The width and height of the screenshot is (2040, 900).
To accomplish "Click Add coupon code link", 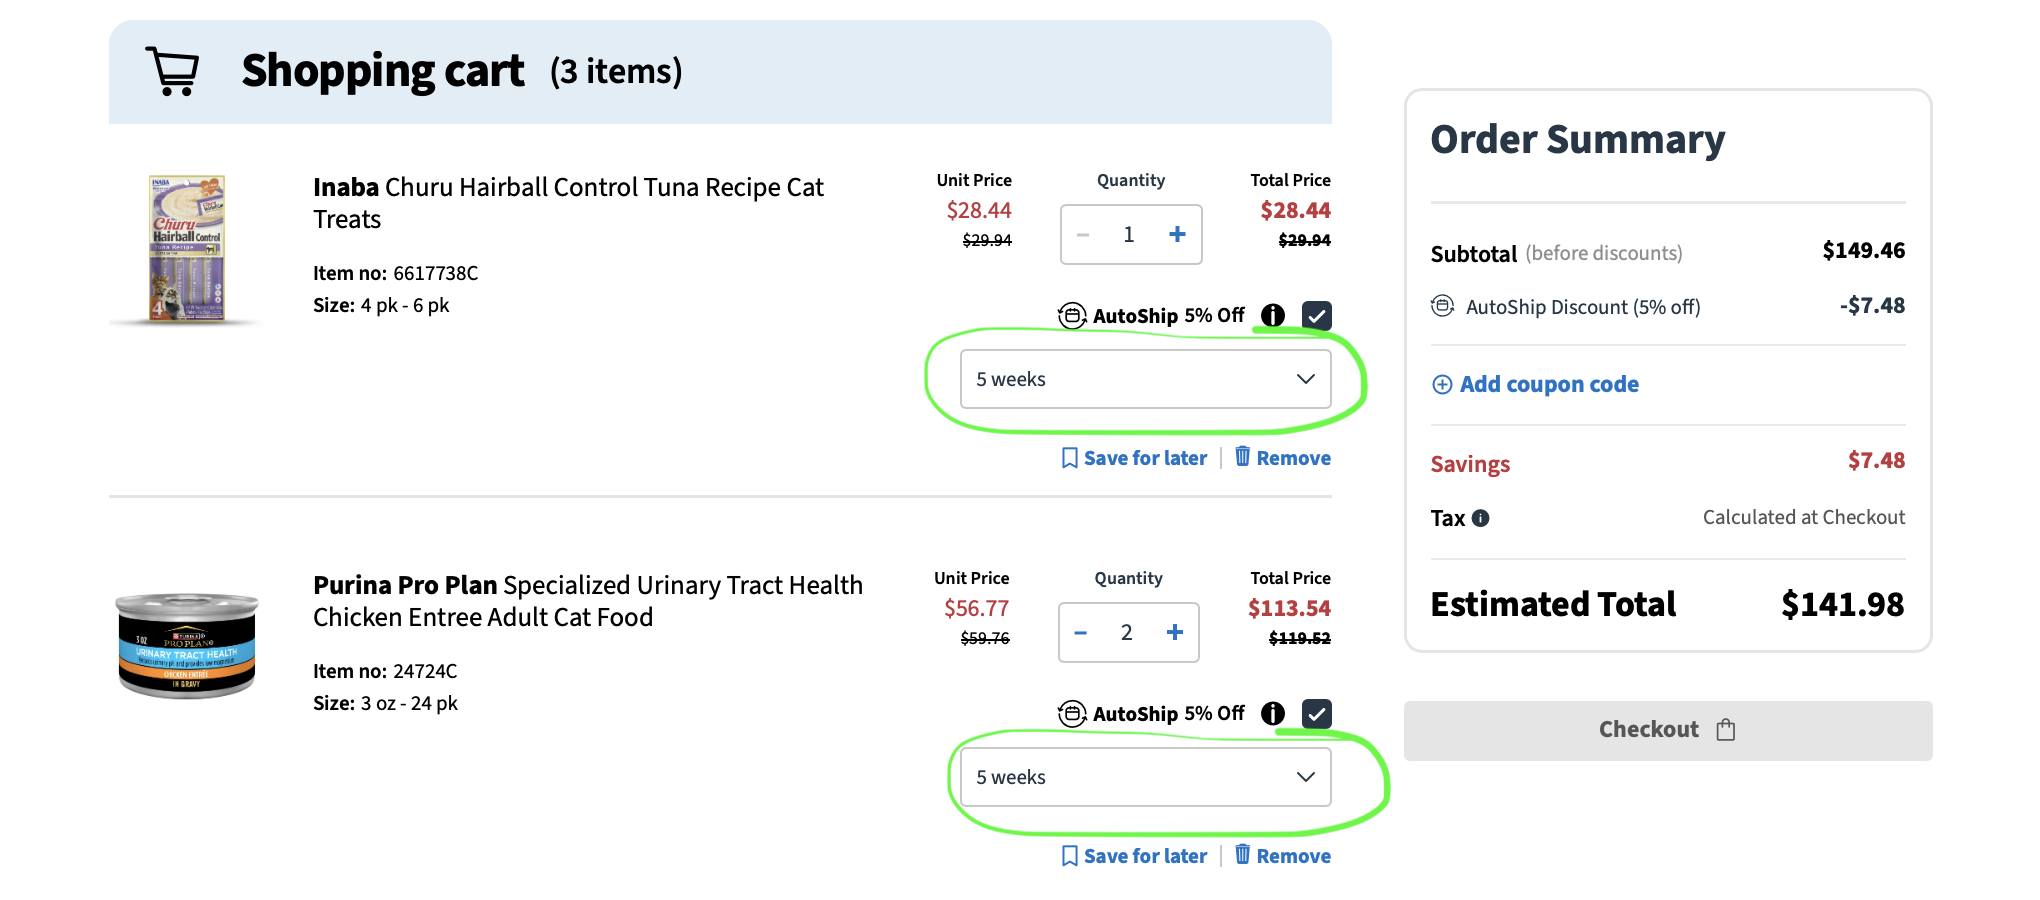I will (1549, 385).
